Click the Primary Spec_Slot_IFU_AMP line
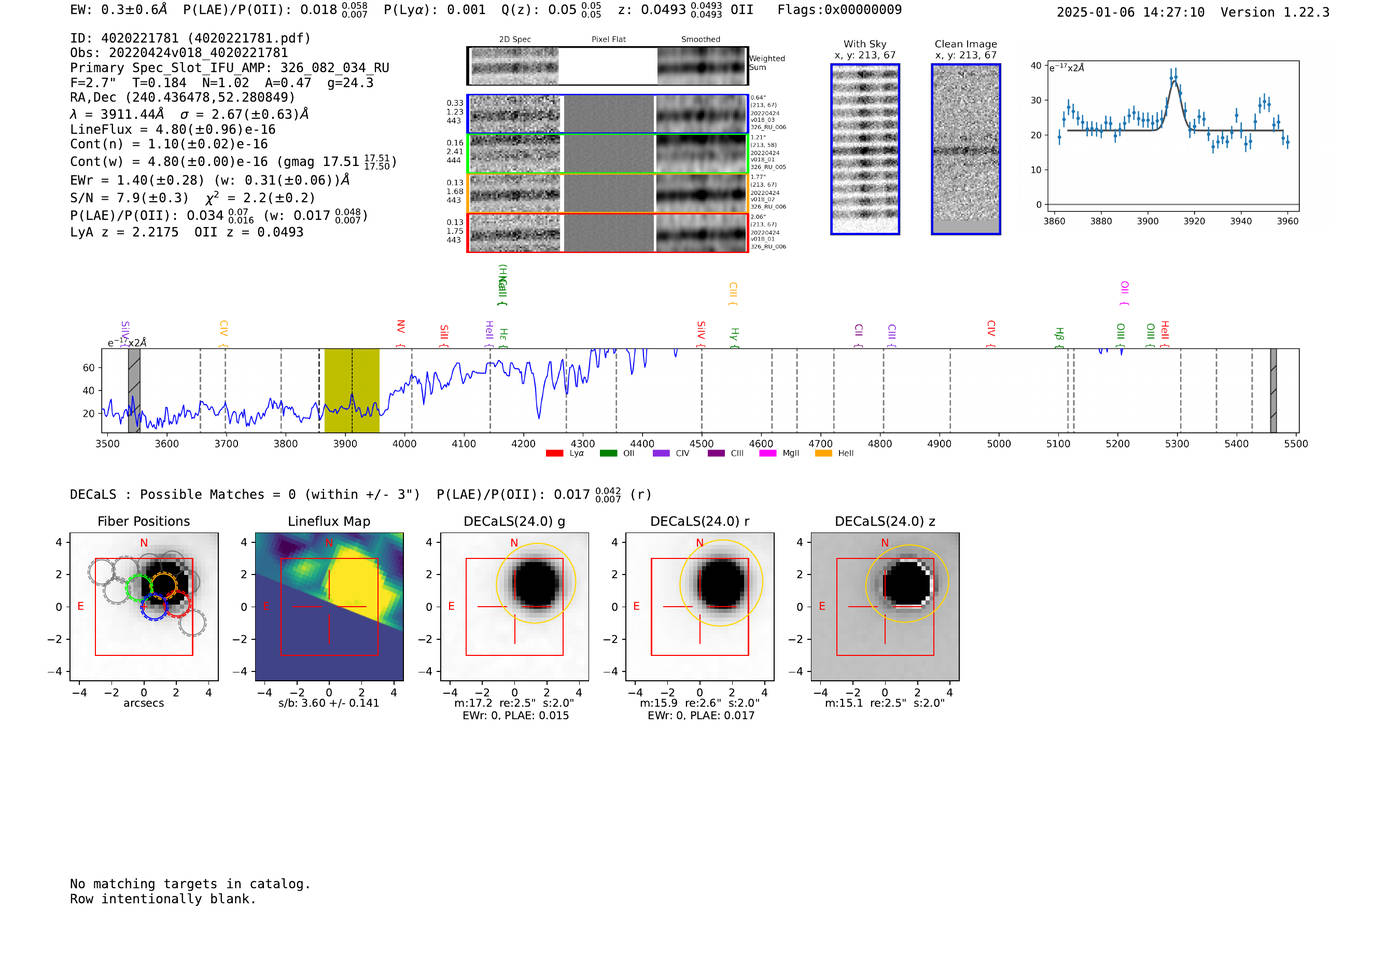The image size is (1400, 953). tap(230, 68)
